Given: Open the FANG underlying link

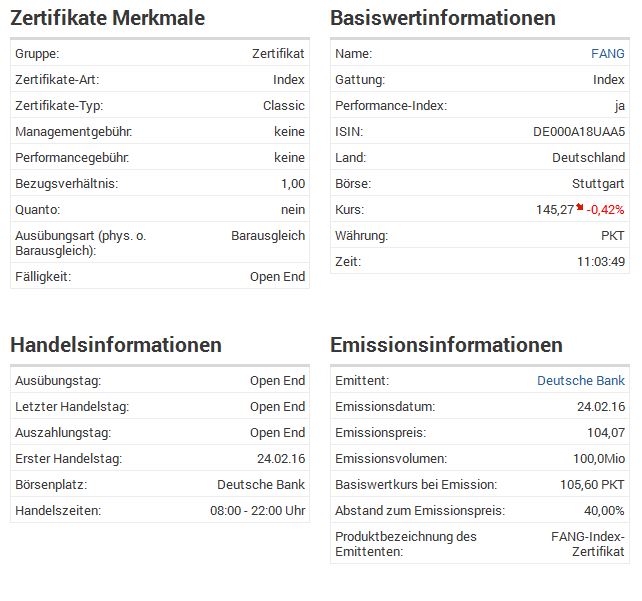Looking at the screenshot, I should 607,54.
